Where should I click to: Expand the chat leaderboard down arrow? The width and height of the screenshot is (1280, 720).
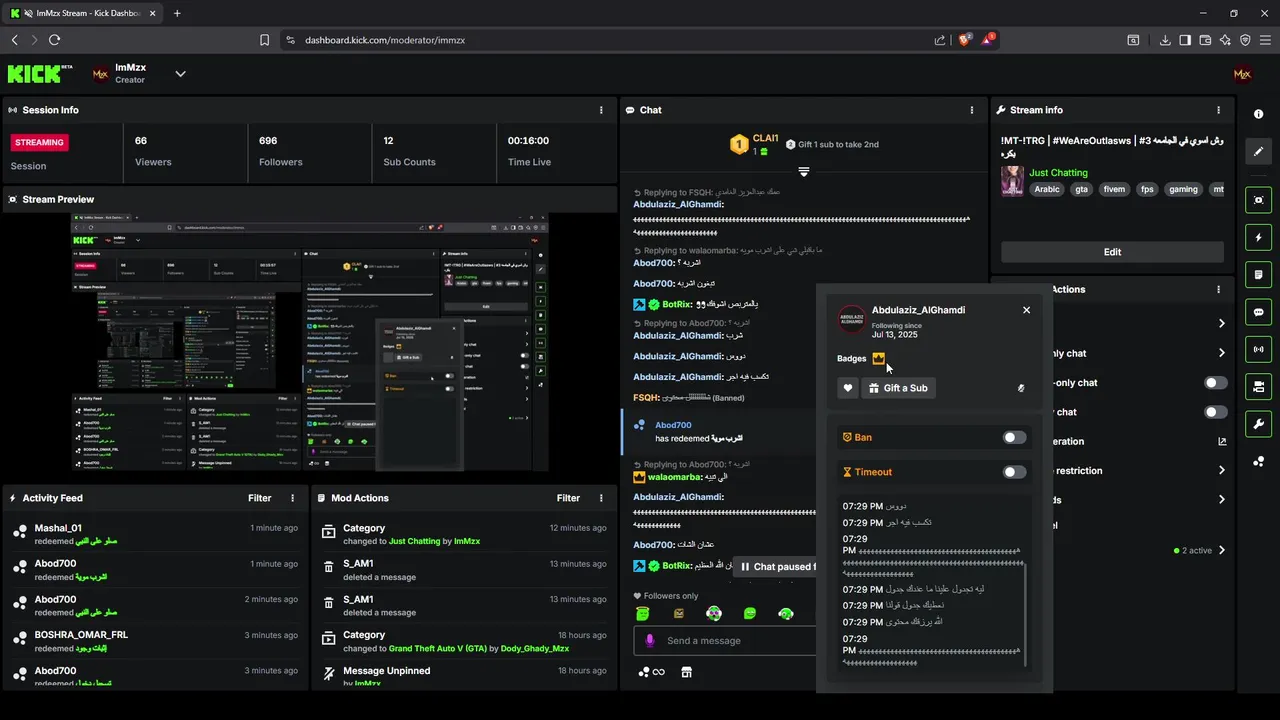coord(803,172)
